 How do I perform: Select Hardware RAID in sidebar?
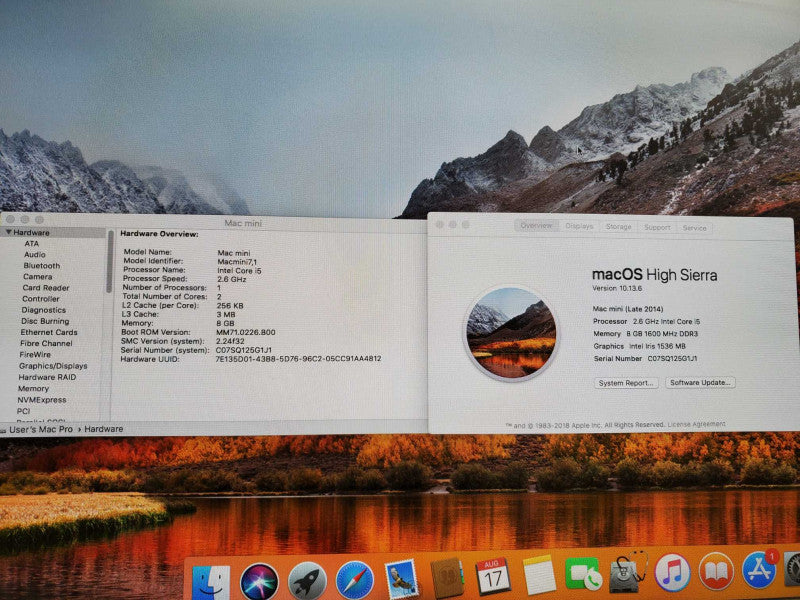47,377
